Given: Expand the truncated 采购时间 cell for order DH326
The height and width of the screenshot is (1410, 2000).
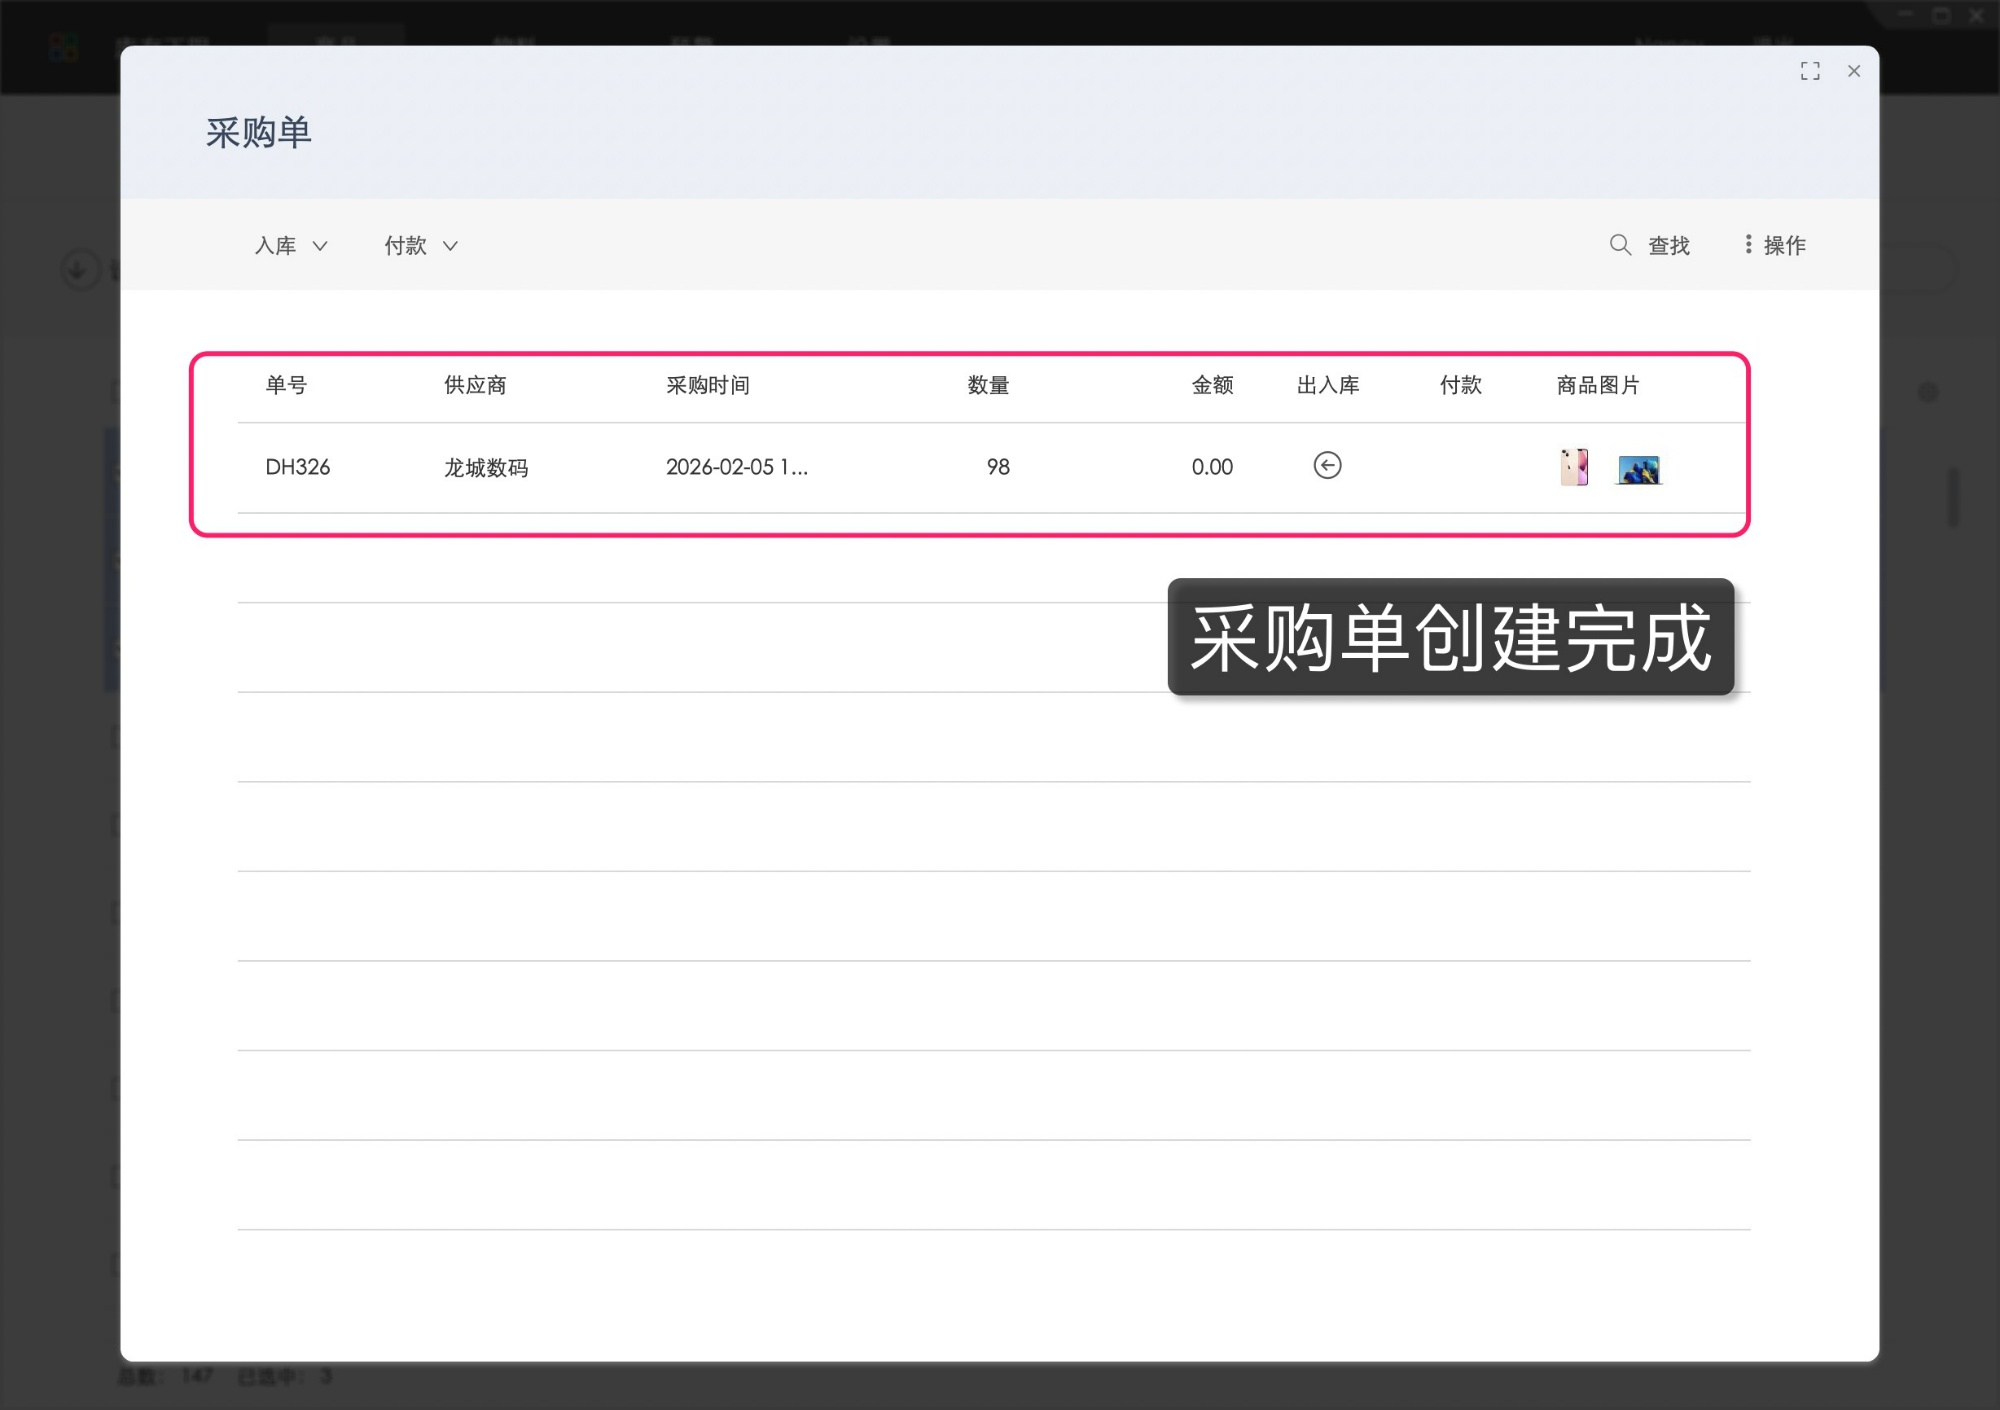Looking at the screenshot, I should click(737, 467).
